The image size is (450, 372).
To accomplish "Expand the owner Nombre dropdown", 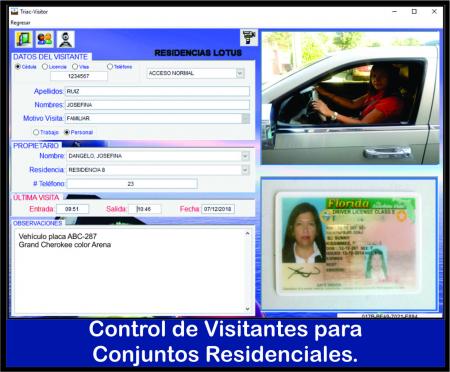I will coord(245,156).
